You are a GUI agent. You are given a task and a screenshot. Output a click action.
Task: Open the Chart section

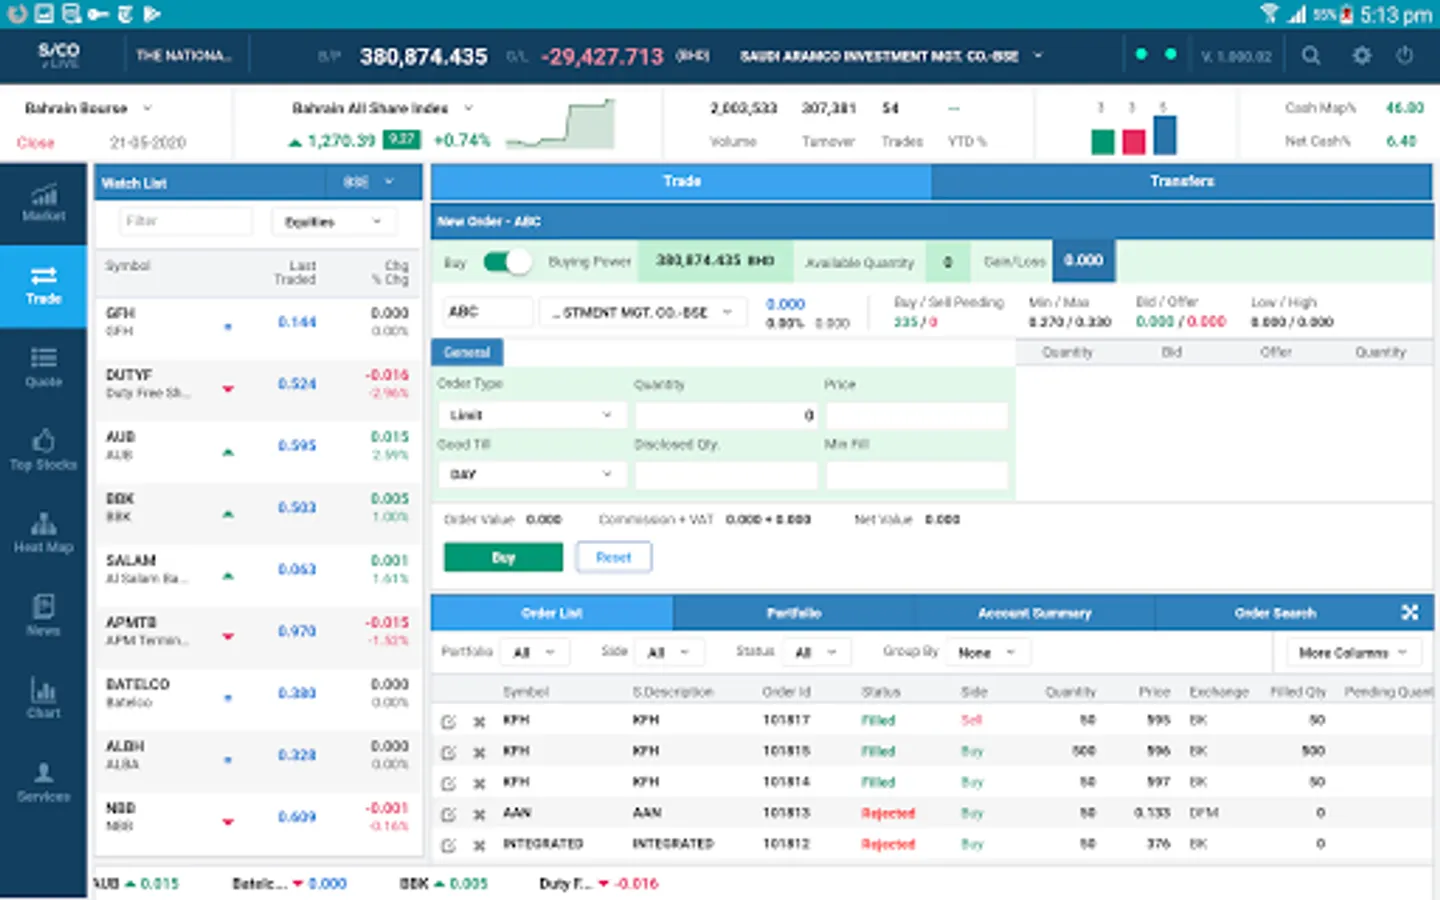click(x=43, y=698)
